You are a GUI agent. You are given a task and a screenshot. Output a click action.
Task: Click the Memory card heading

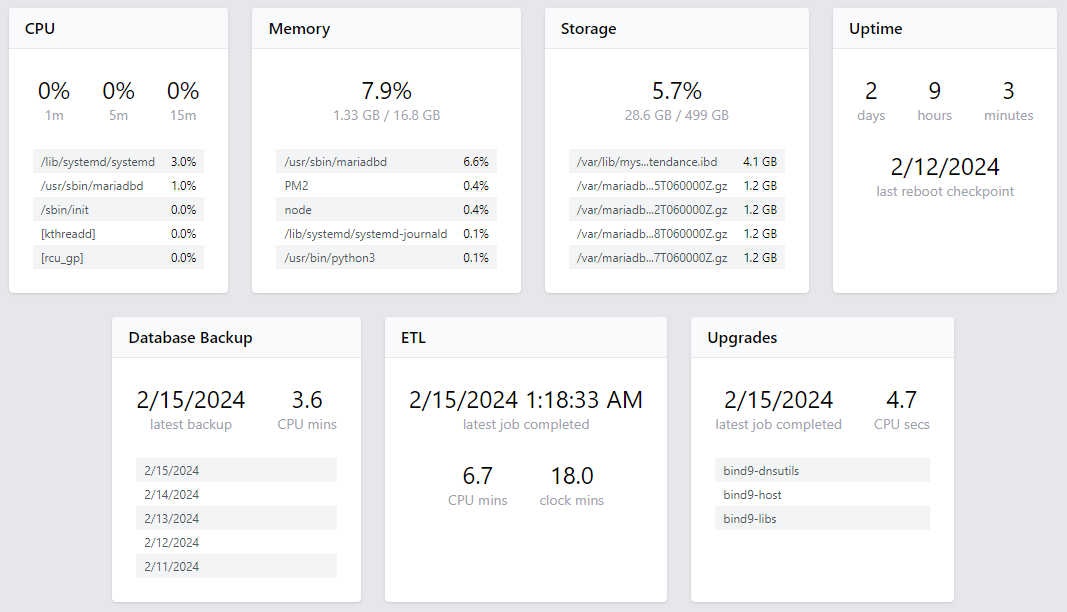[299, 29]
